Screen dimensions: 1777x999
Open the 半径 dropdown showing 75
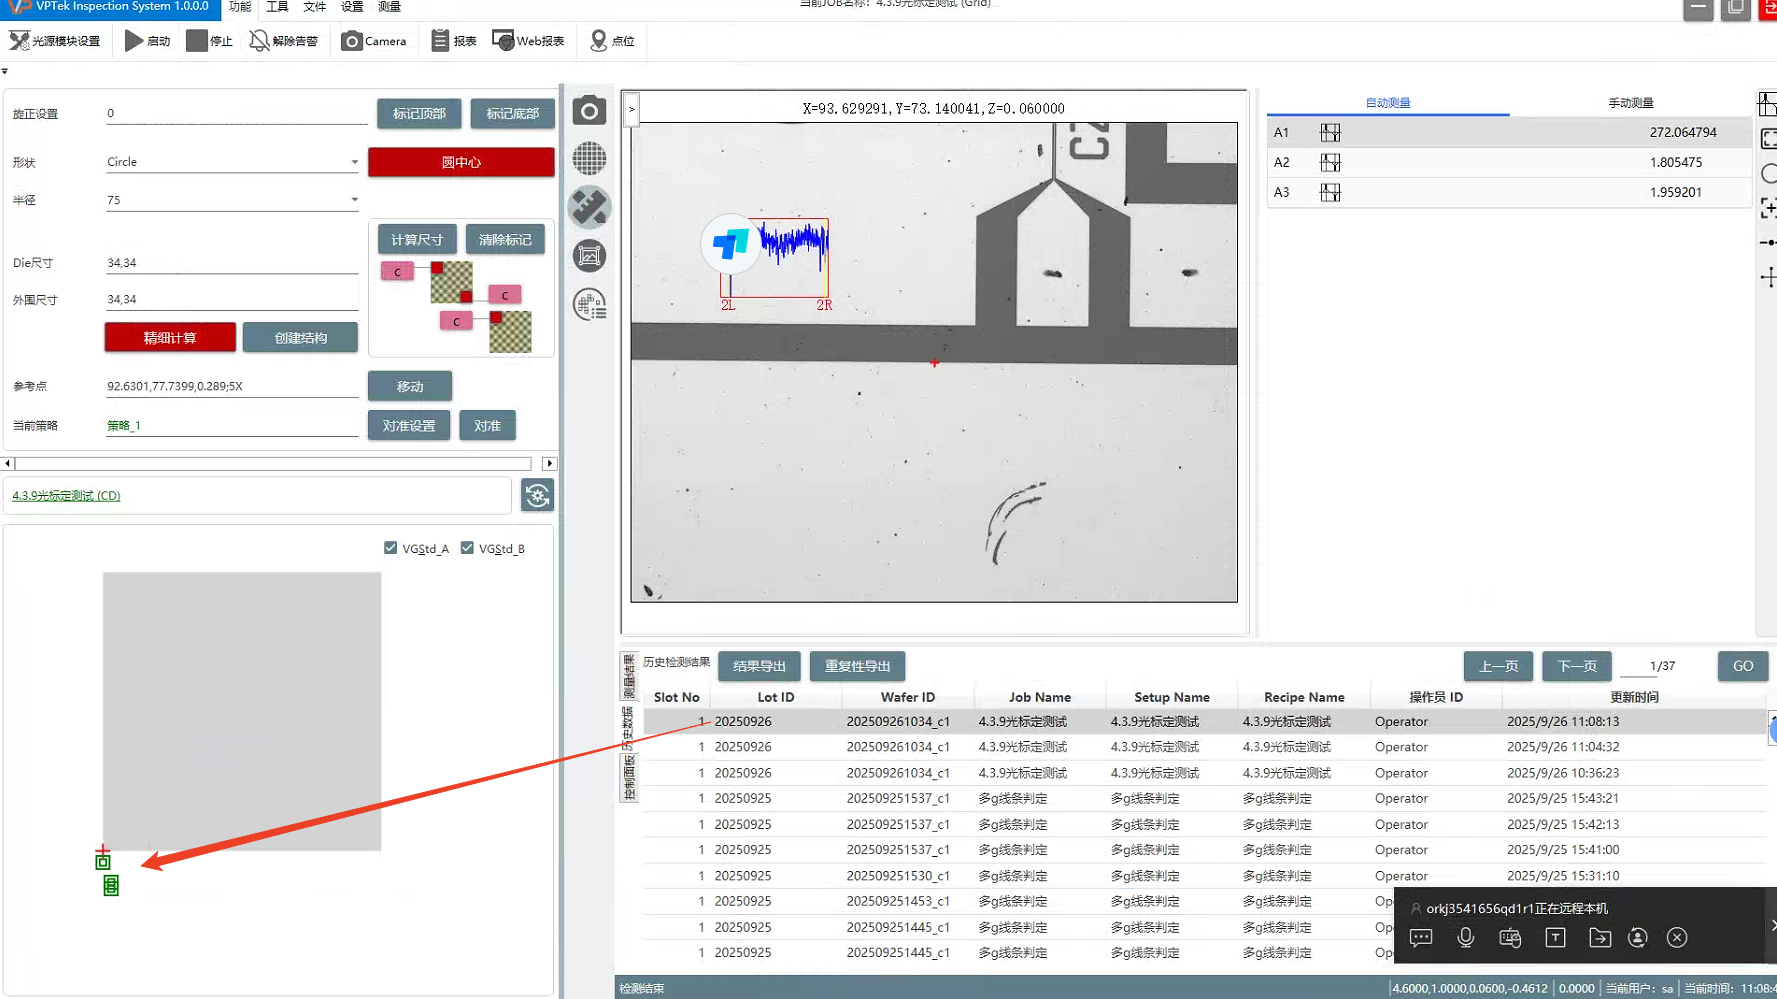coord(354,200)
